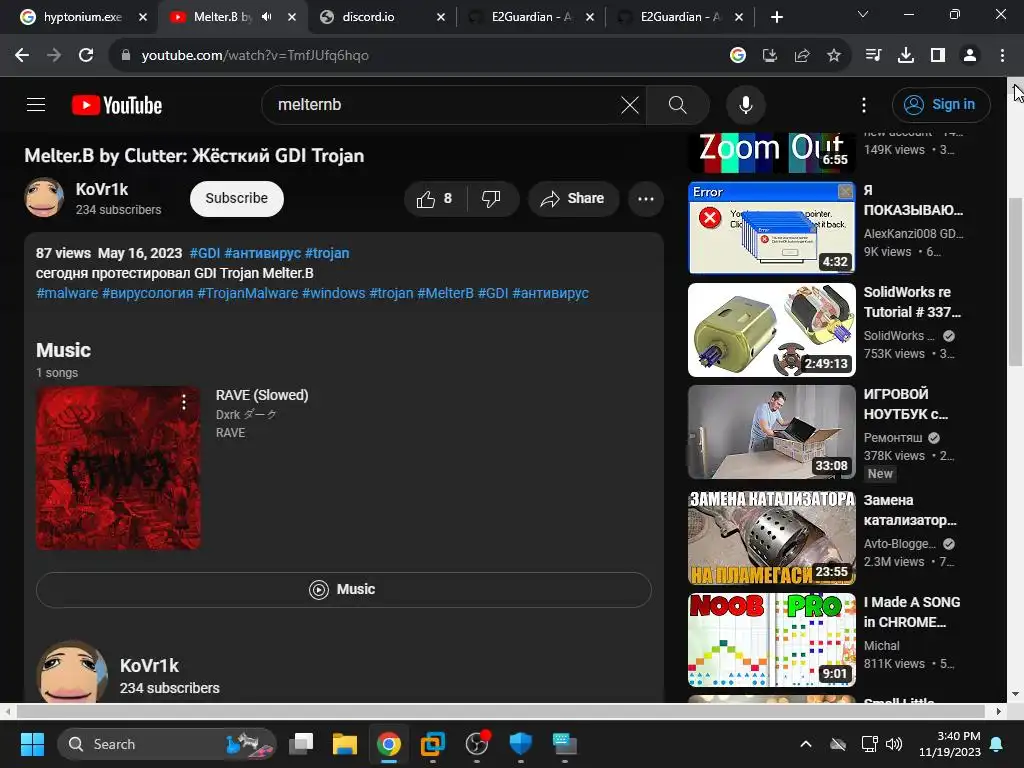
Task: Switch to second E2Guardian tab
Action: (x=681, y=17)
